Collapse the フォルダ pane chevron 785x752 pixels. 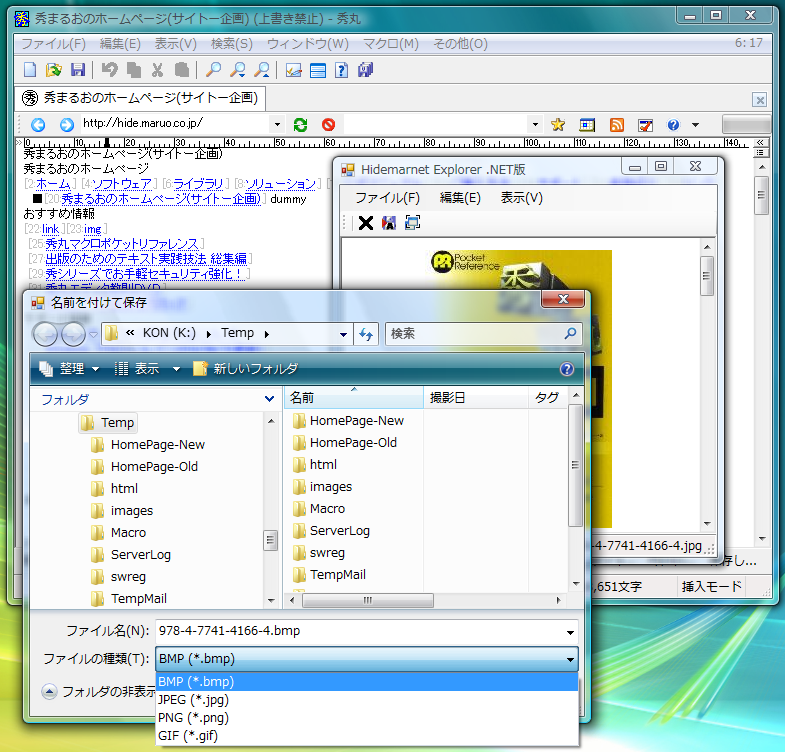tap(269, 399)
